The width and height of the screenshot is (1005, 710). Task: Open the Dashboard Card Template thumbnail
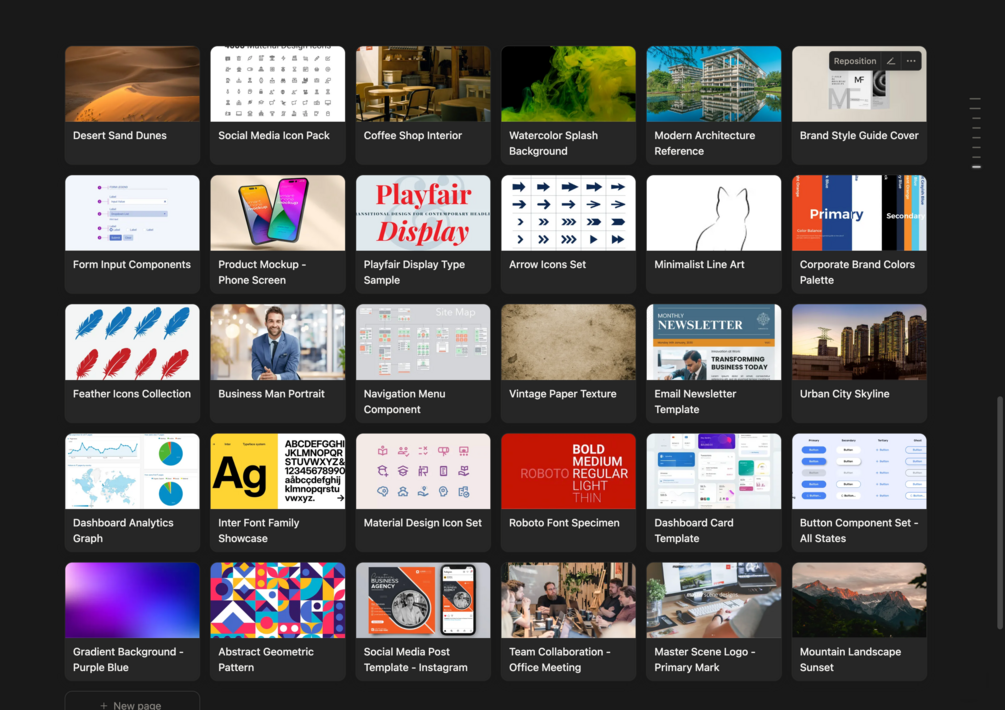[714, 472]
